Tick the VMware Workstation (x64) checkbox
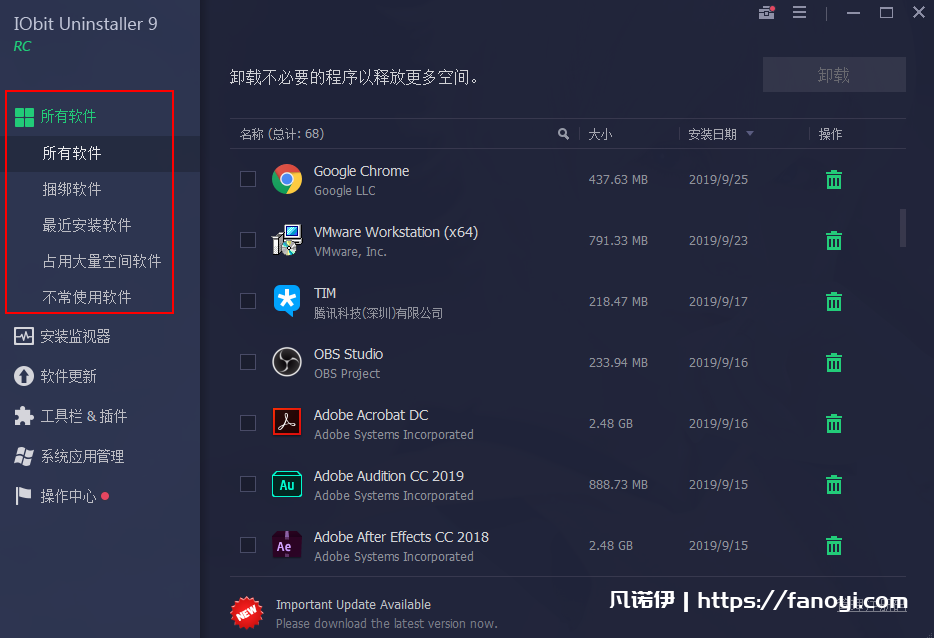The width and height of the screenshot is (934, 638). point(248,240)
